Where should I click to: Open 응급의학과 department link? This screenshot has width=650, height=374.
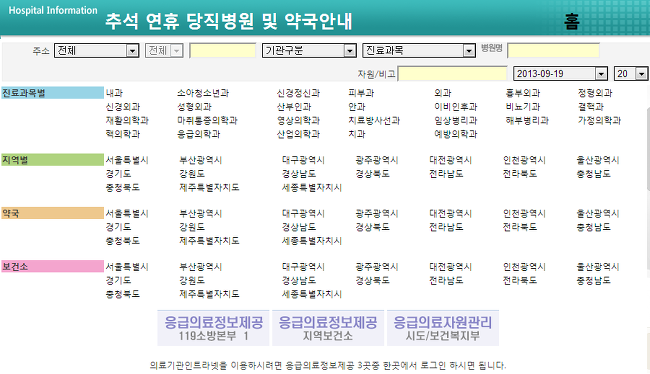(199, 134)
